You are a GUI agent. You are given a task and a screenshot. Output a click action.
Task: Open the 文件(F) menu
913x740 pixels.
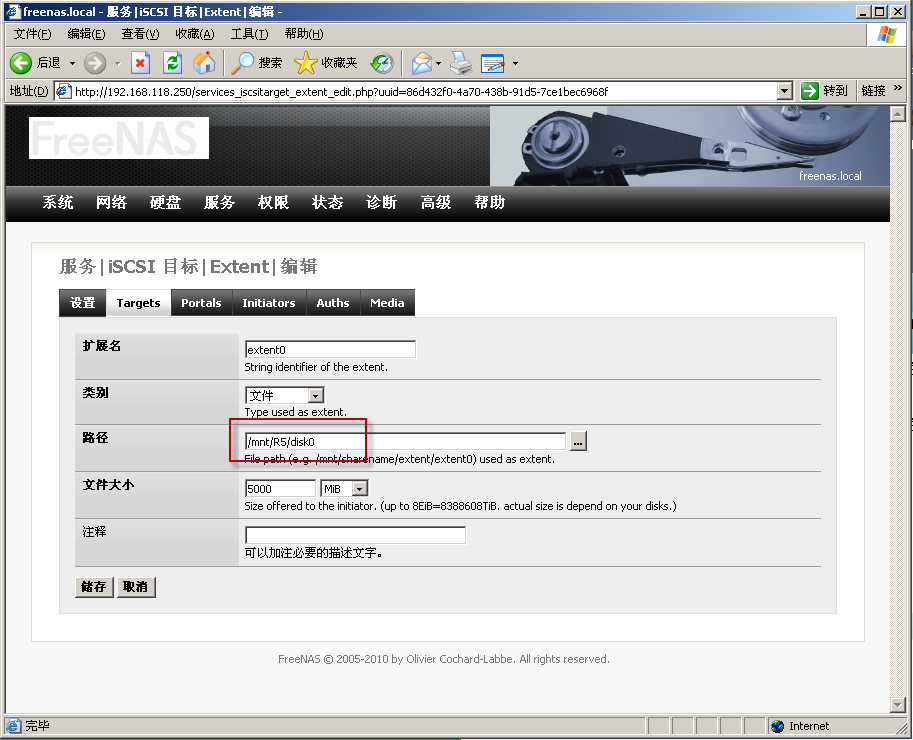33,34
